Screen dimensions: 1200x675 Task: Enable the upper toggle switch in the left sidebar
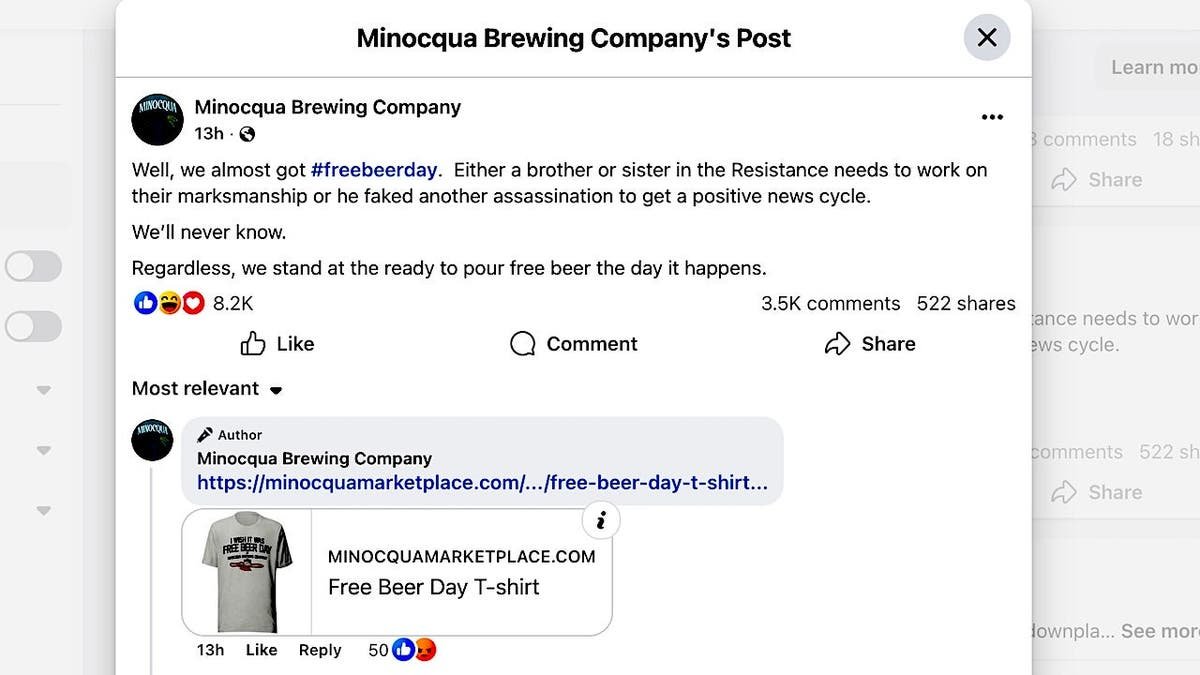33,266
